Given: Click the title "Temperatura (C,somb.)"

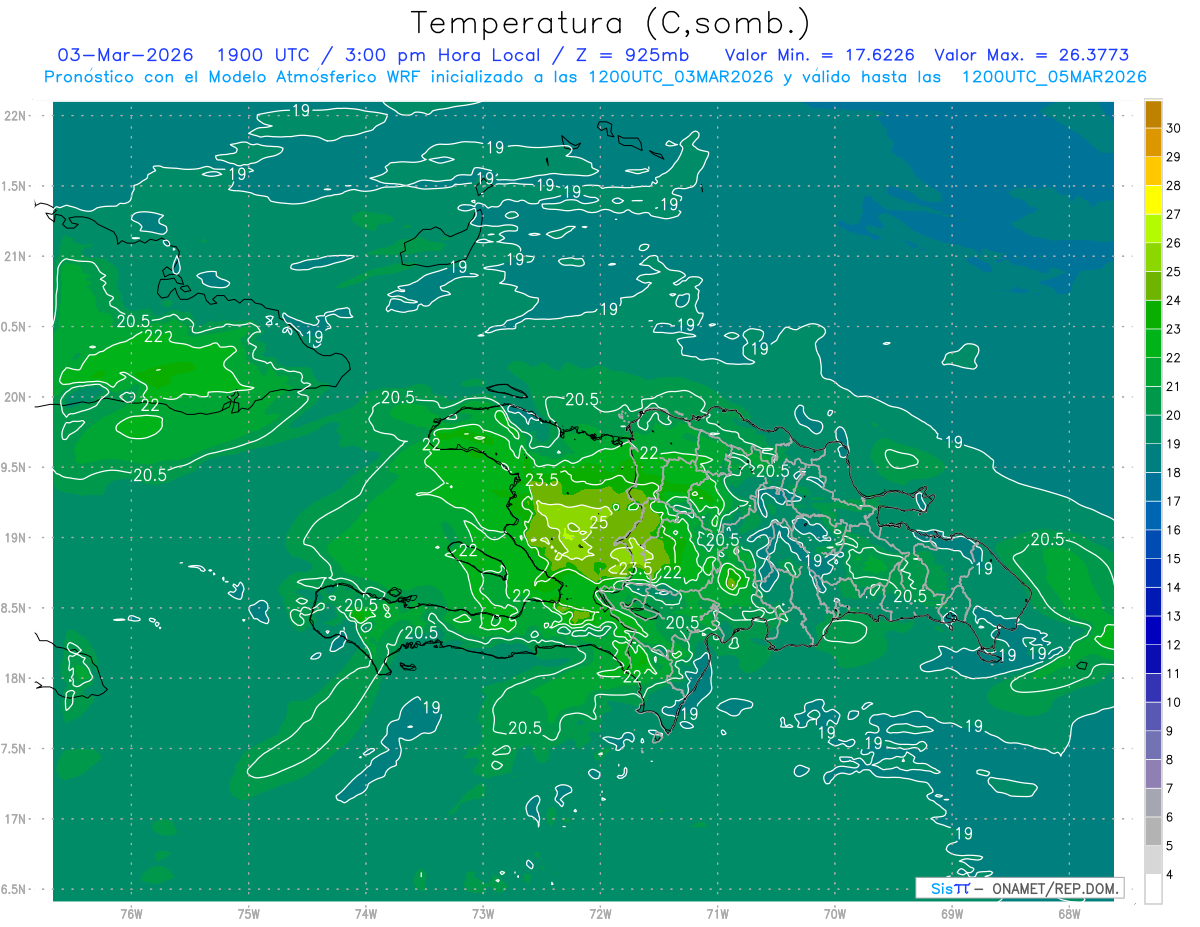Looking at the screenshot, I should [x=612, y=23].
